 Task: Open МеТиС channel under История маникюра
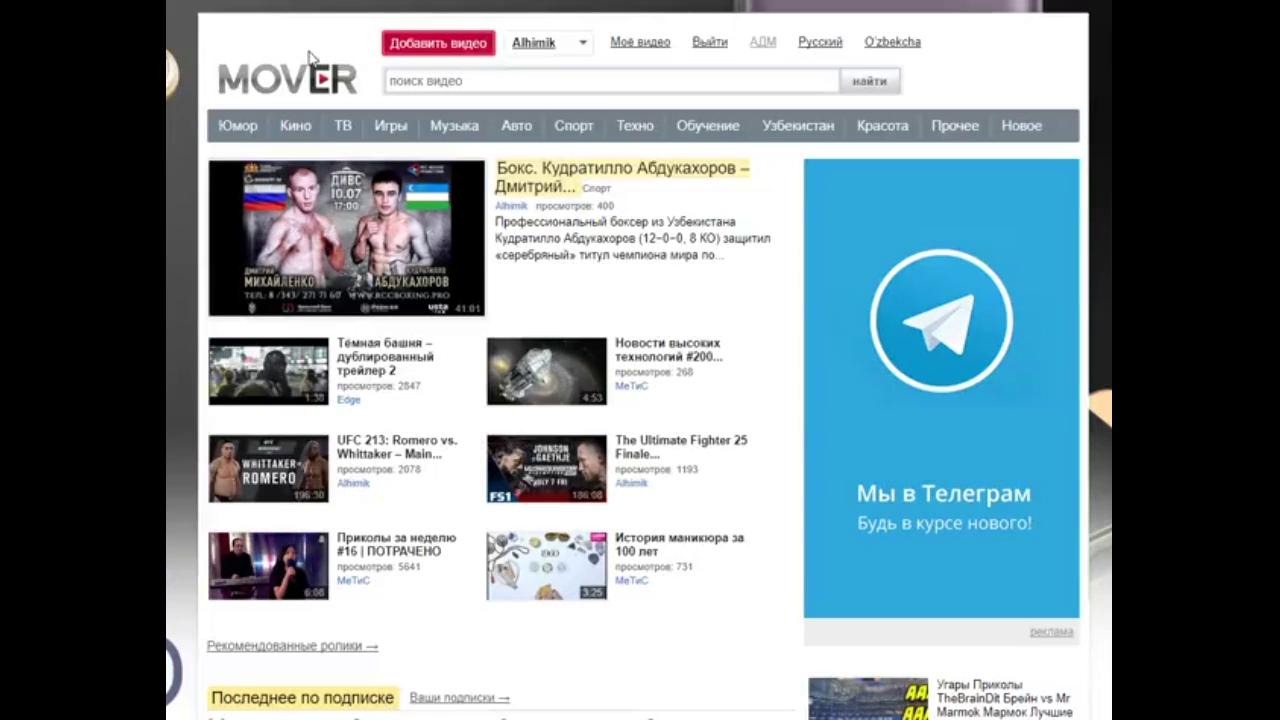[631, 581]
